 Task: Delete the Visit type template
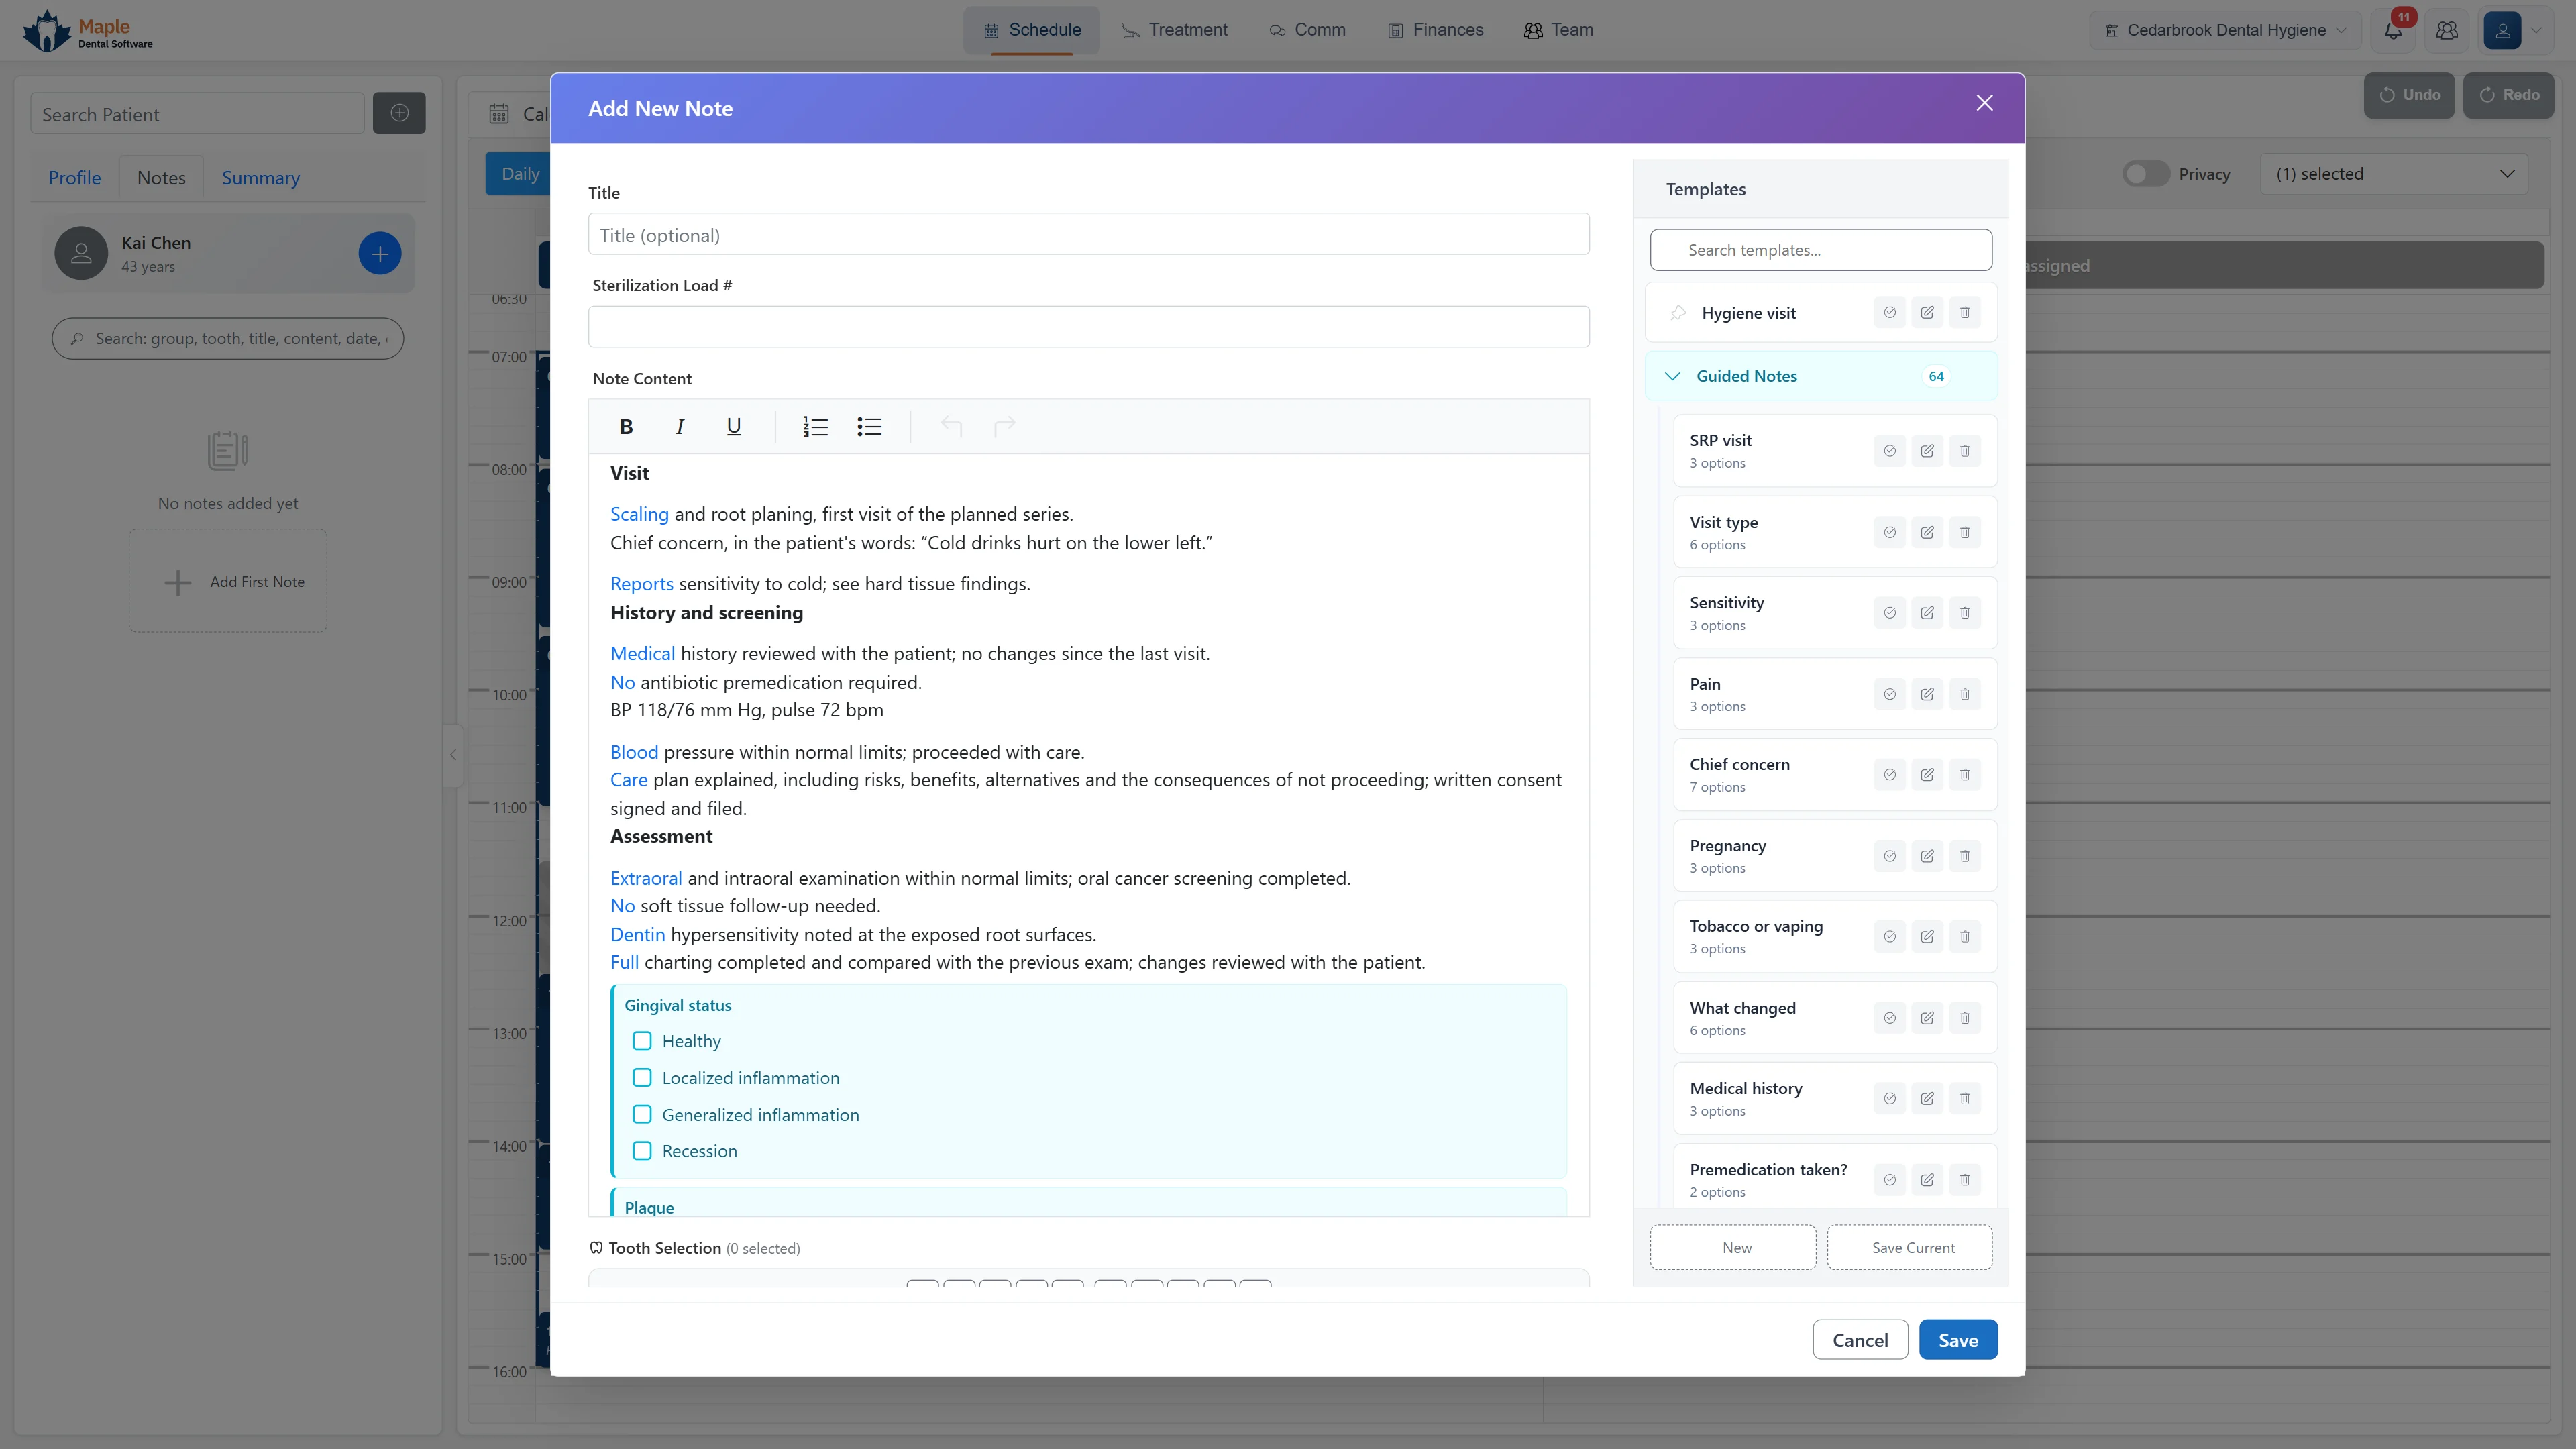[x=1965, y=532]
